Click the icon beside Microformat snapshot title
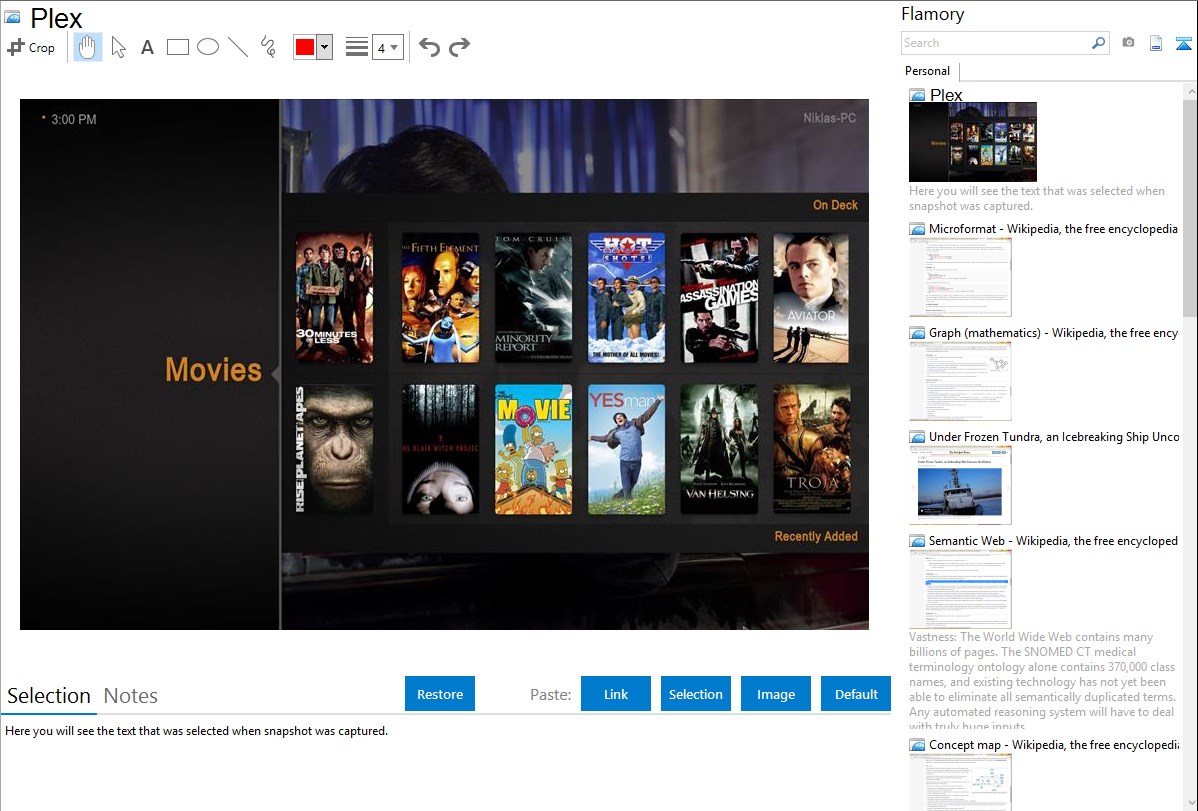 pos(917,229)
